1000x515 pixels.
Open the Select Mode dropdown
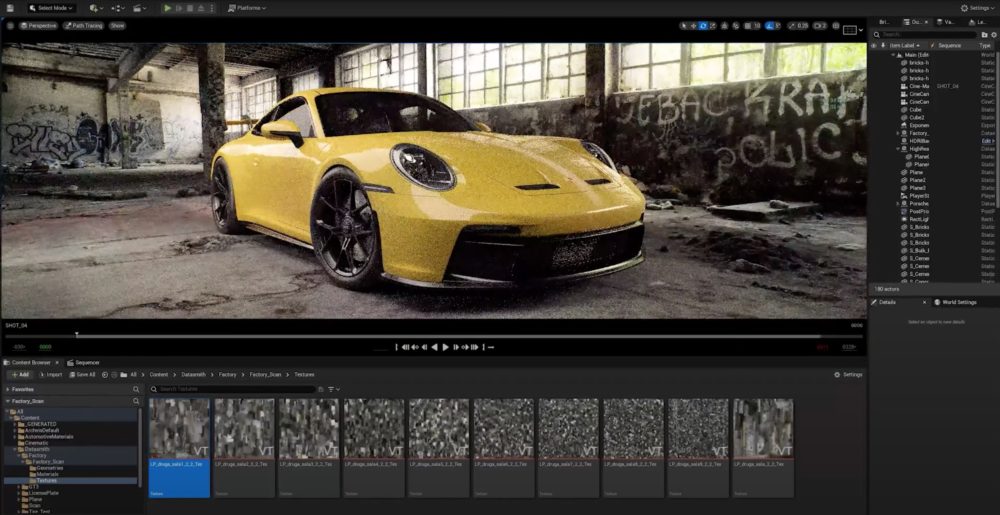(52, 8)
